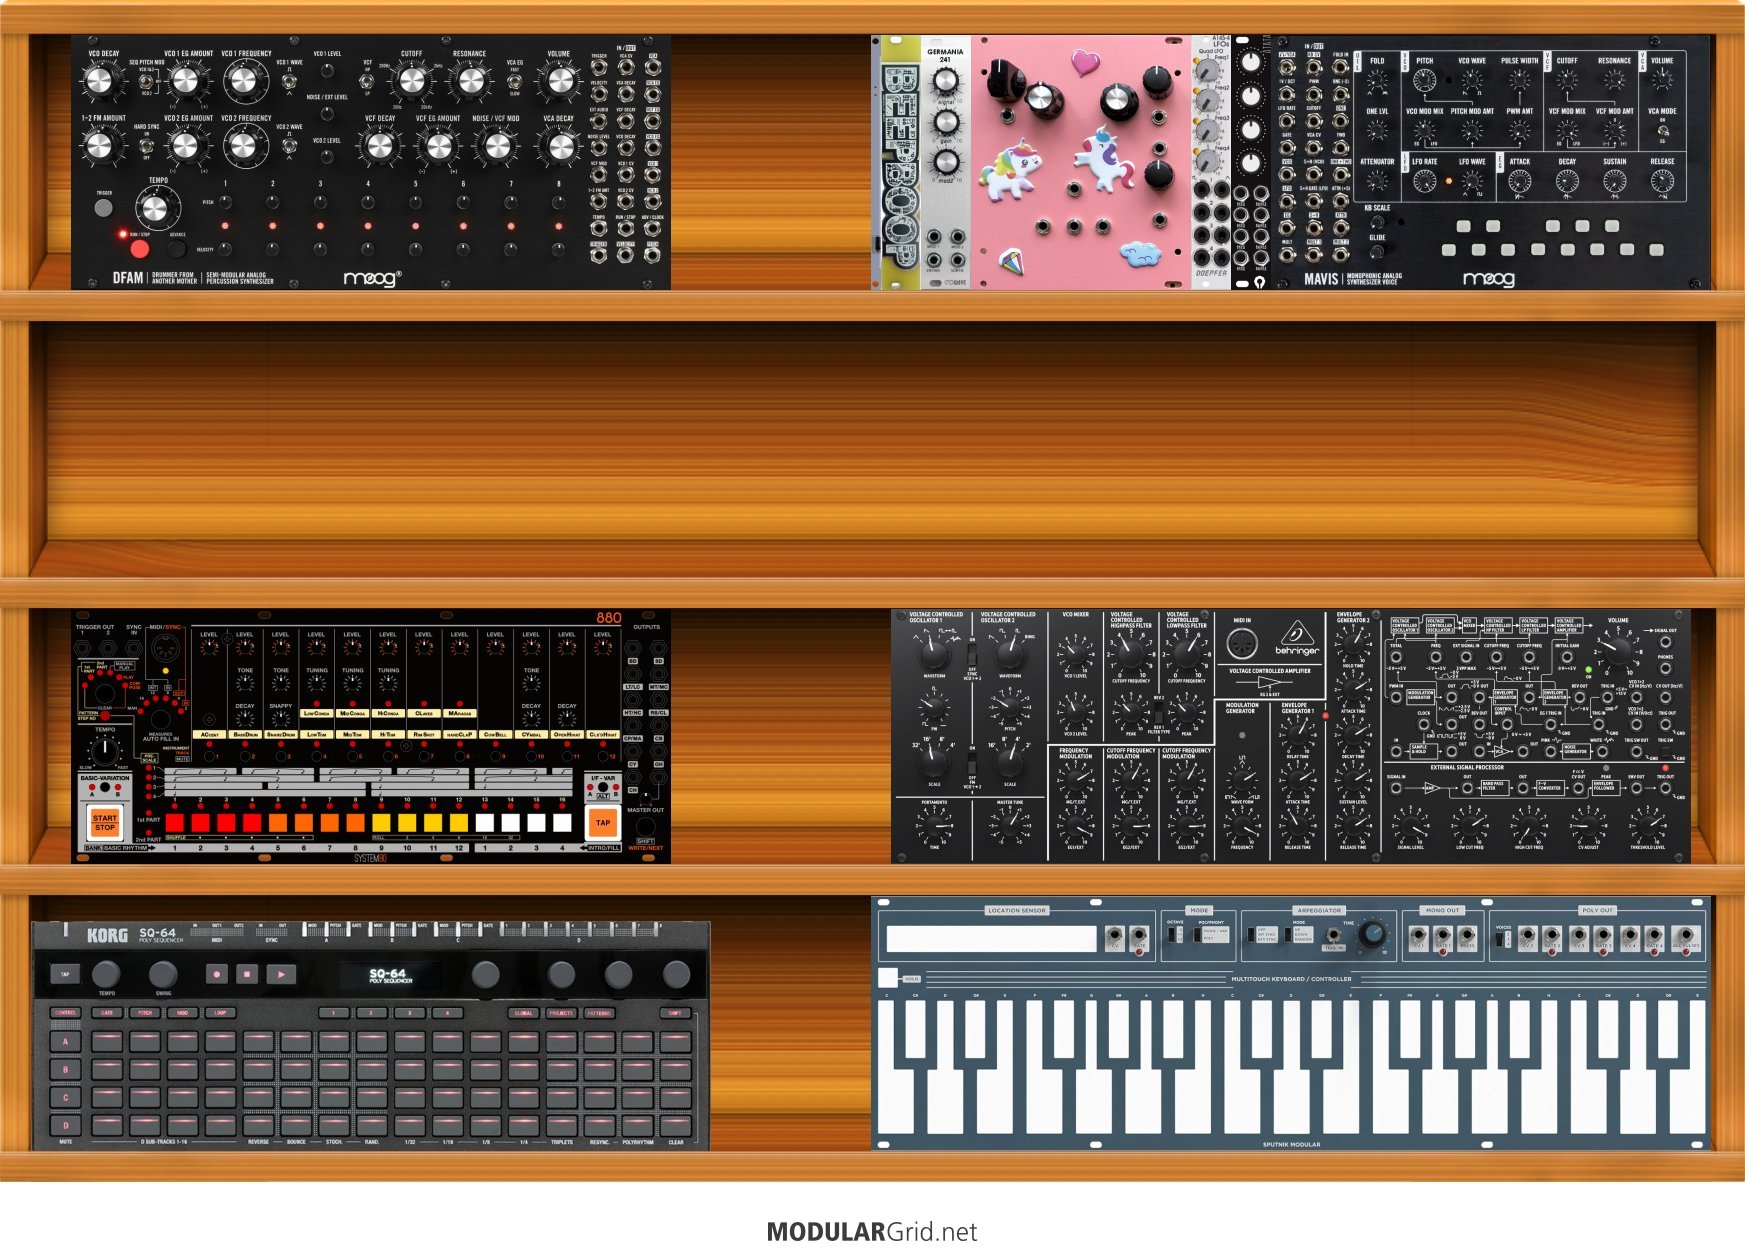This screenshot has height=1253, width=1745.
Task: Click the KORG logo on the SQ-64
Action: pos(107,936)
